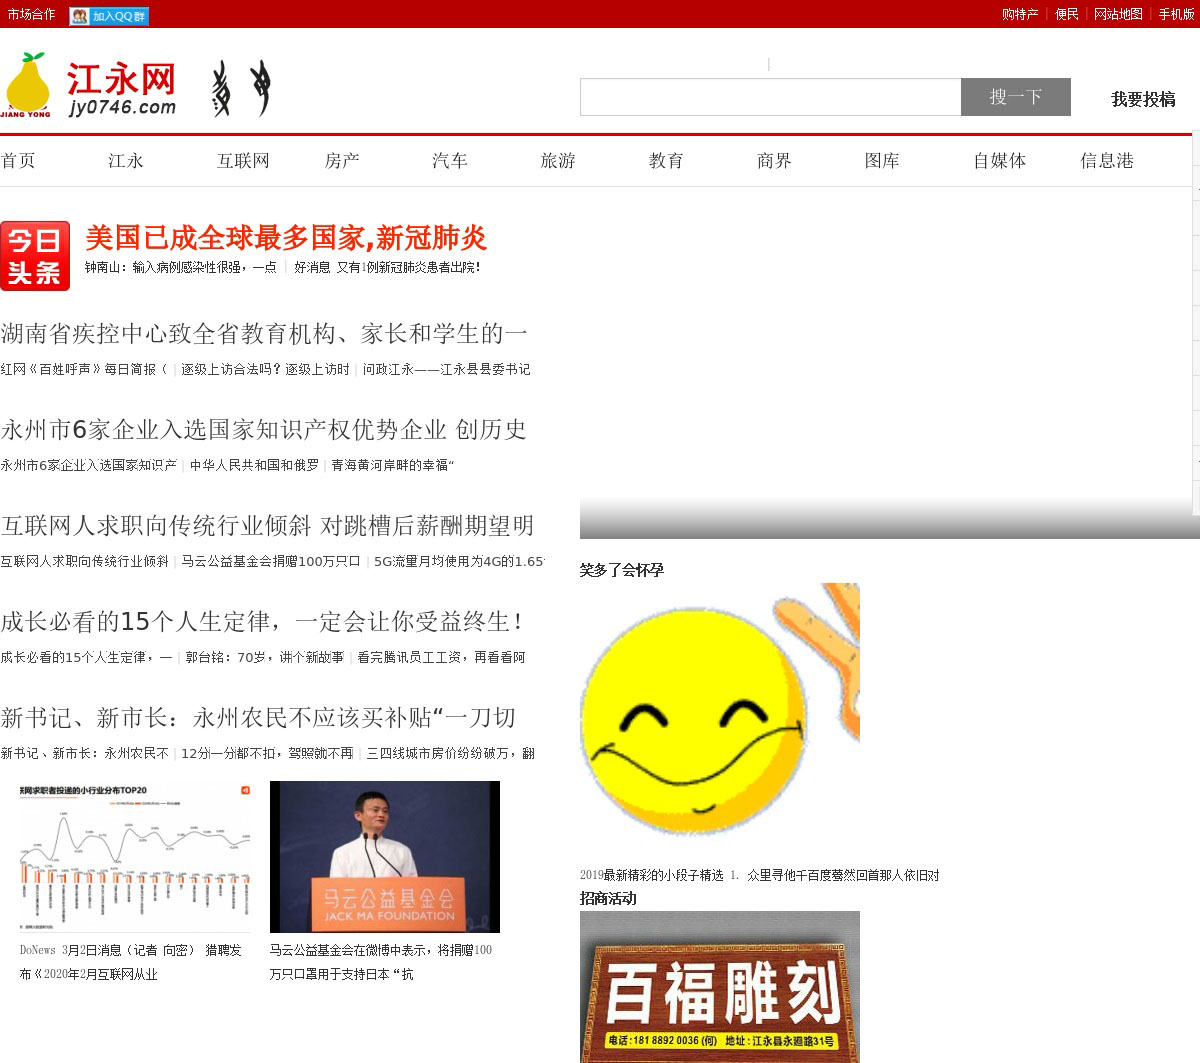
Task: Click the TOP20 industry chart thumbnail
Action: (135, 857)
